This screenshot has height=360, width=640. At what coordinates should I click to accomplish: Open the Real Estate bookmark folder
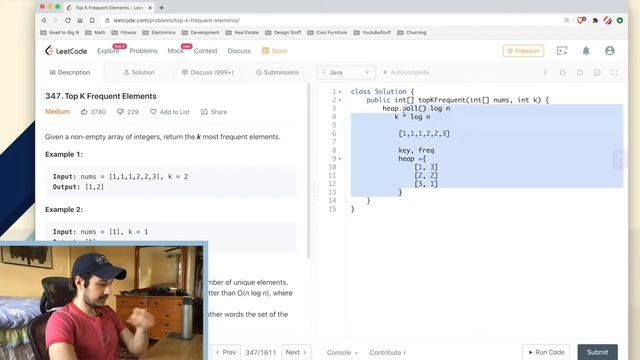242,32
